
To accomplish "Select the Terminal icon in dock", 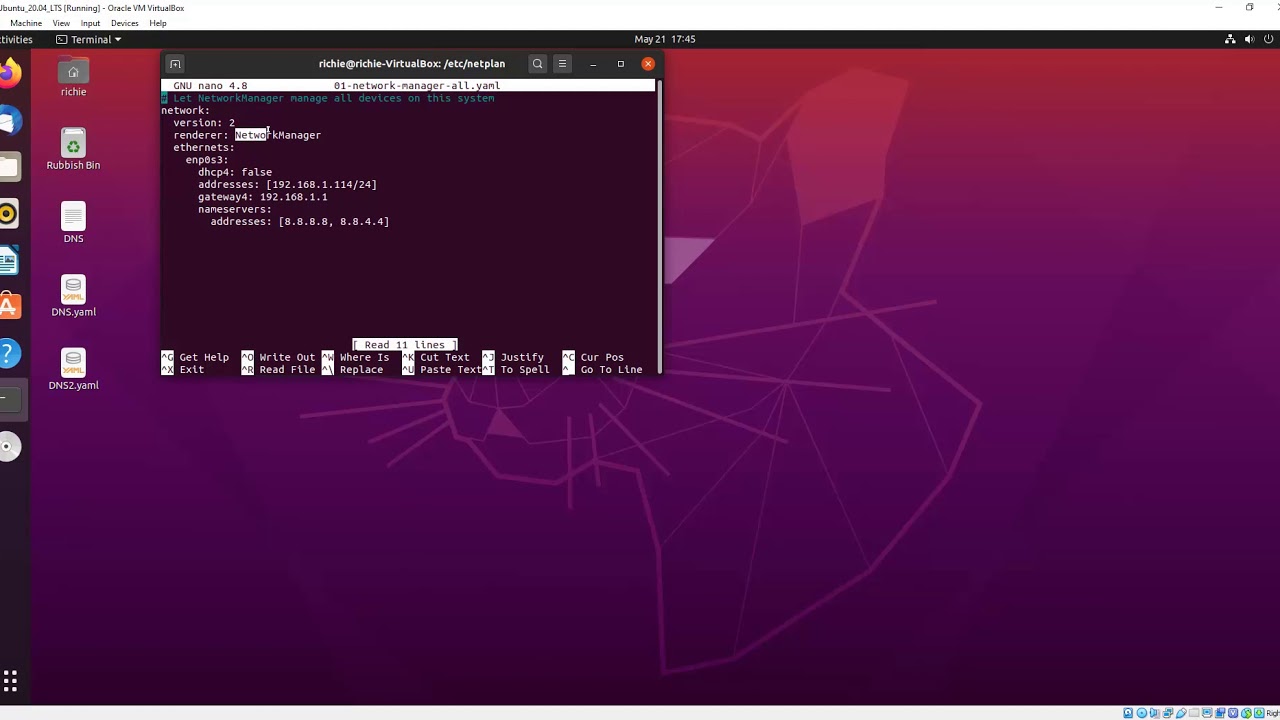I will (8, 400).
